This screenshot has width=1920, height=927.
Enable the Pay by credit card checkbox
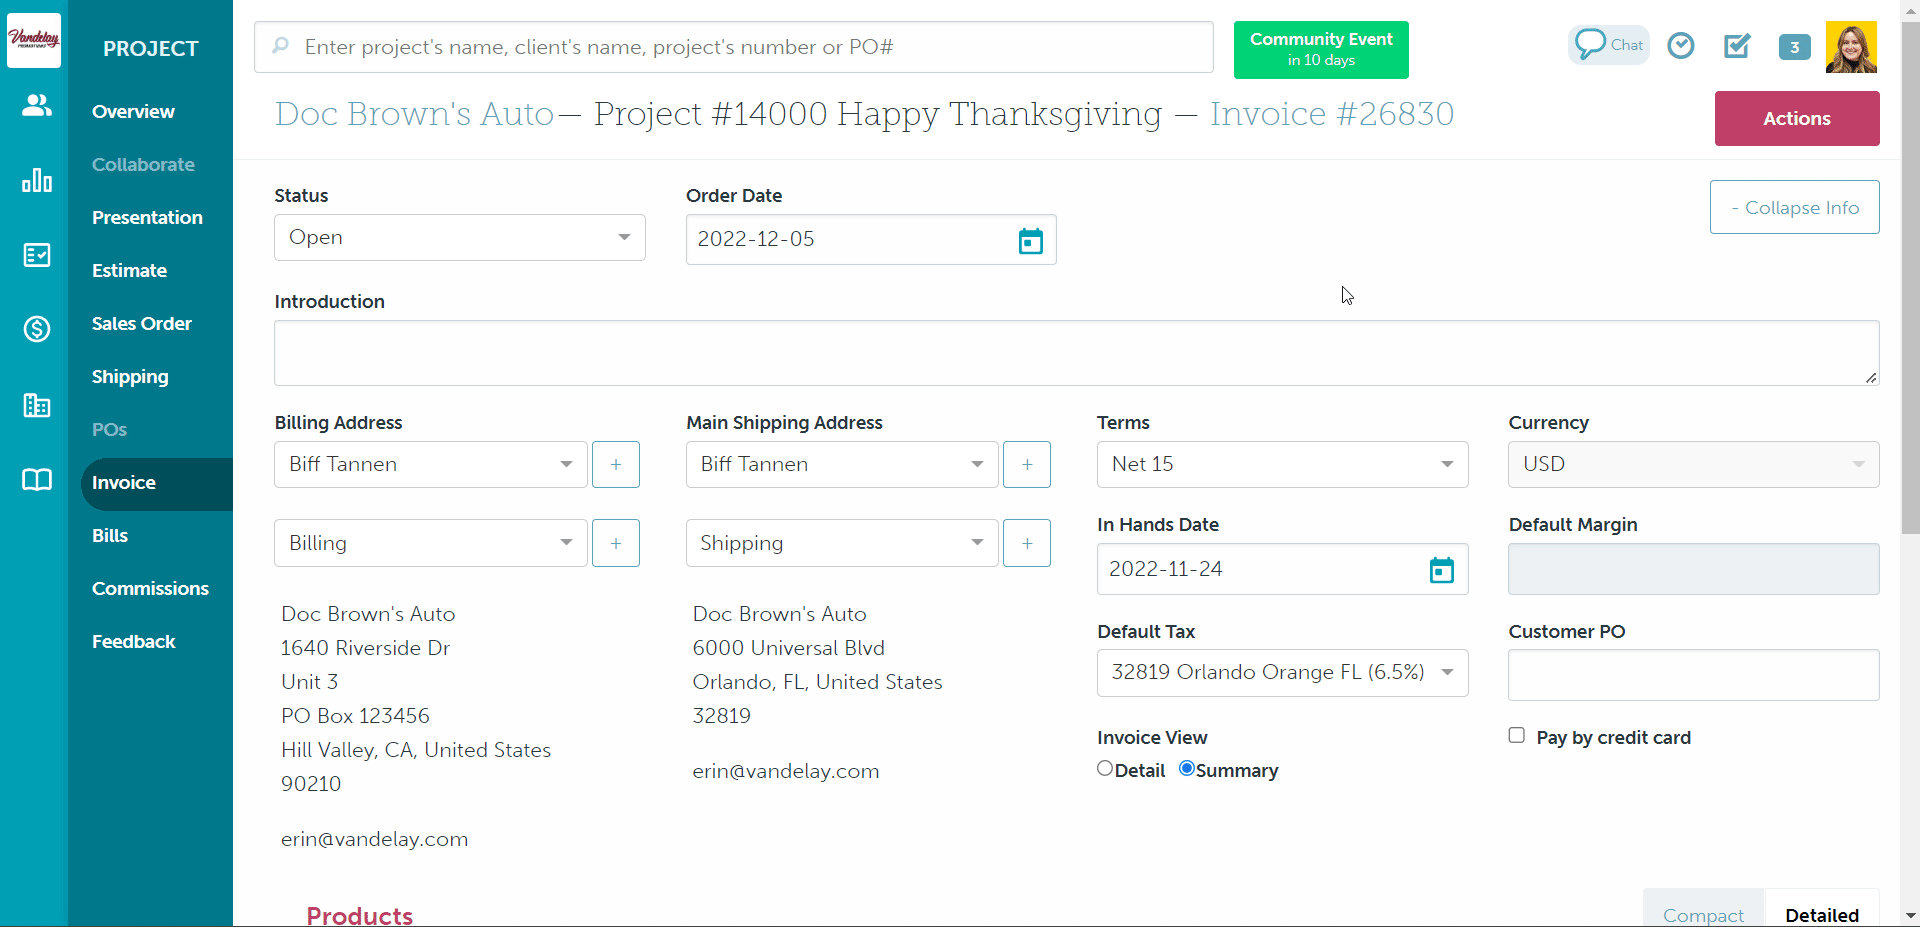tap(1517, 735)
